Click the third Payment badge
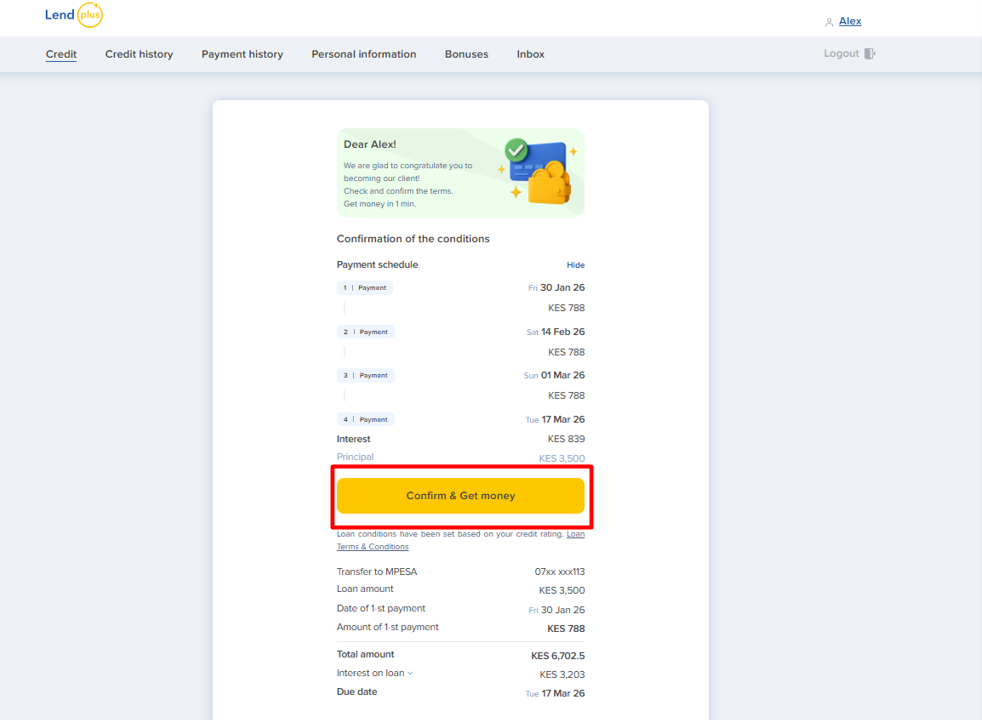Image resolution: width=982 pixels, height=720 pixels. (x=365, y=376)
